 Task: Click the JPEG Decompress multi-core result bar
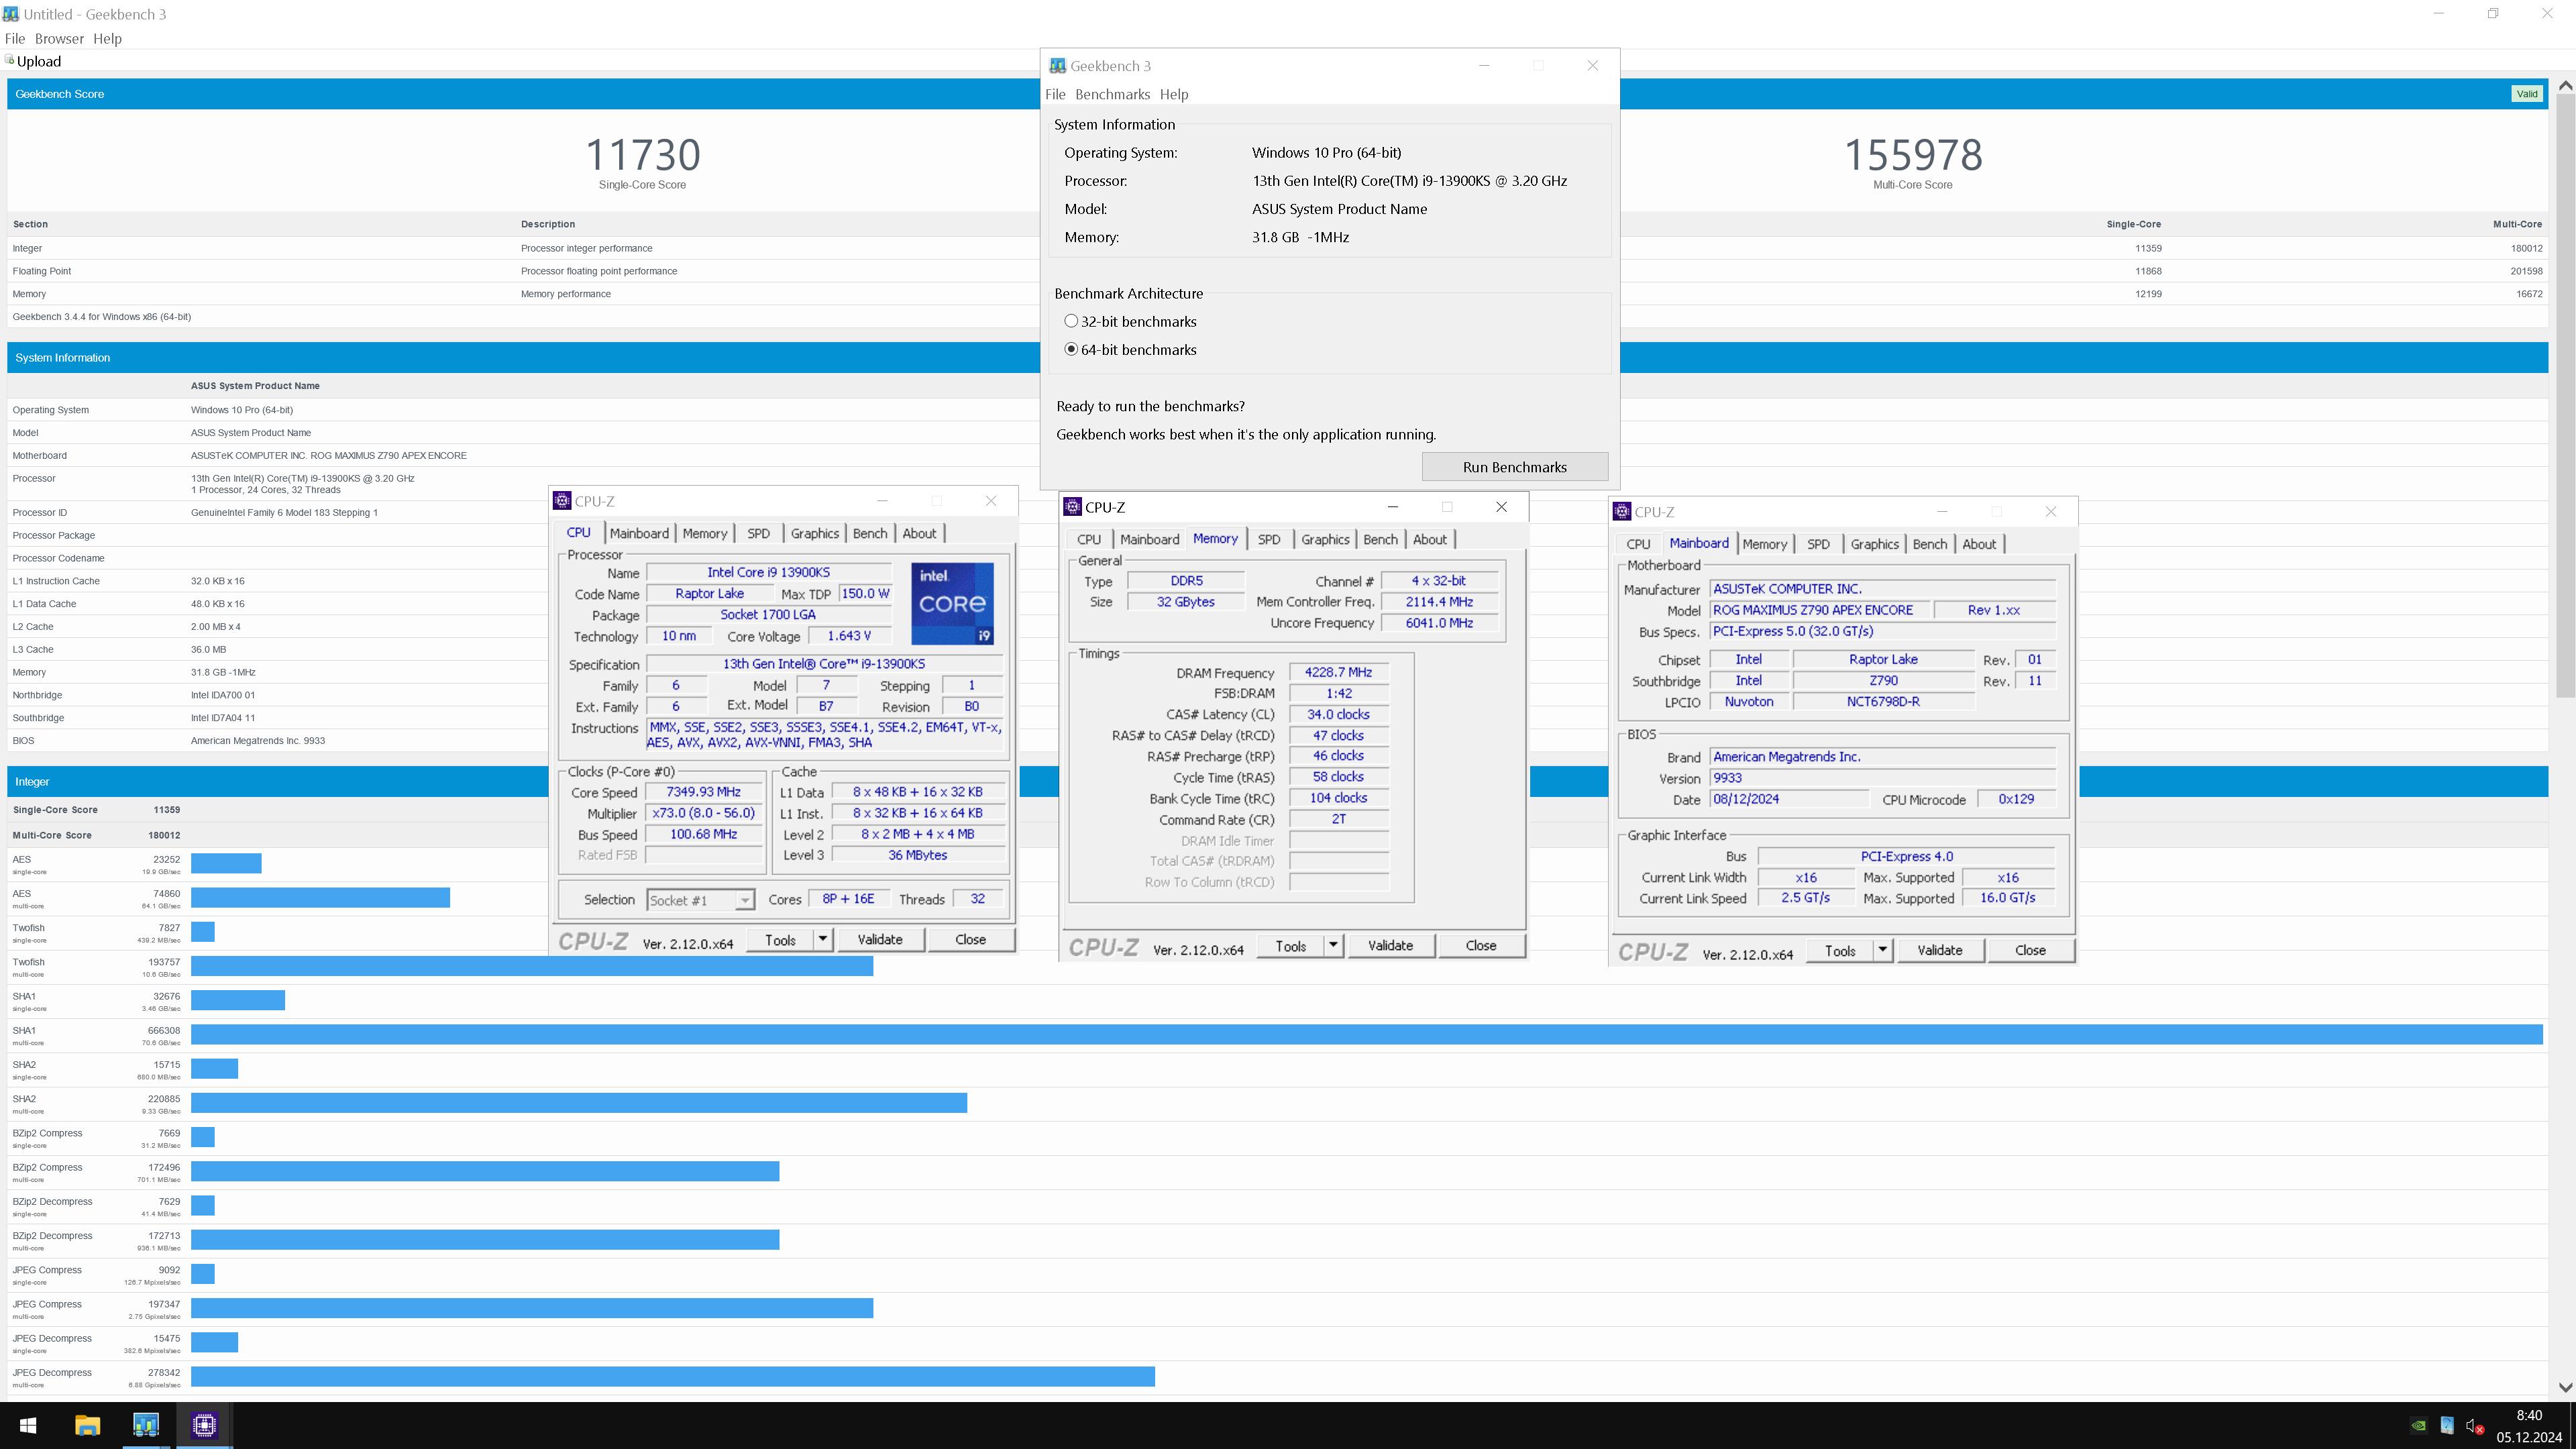[673, 1376]
